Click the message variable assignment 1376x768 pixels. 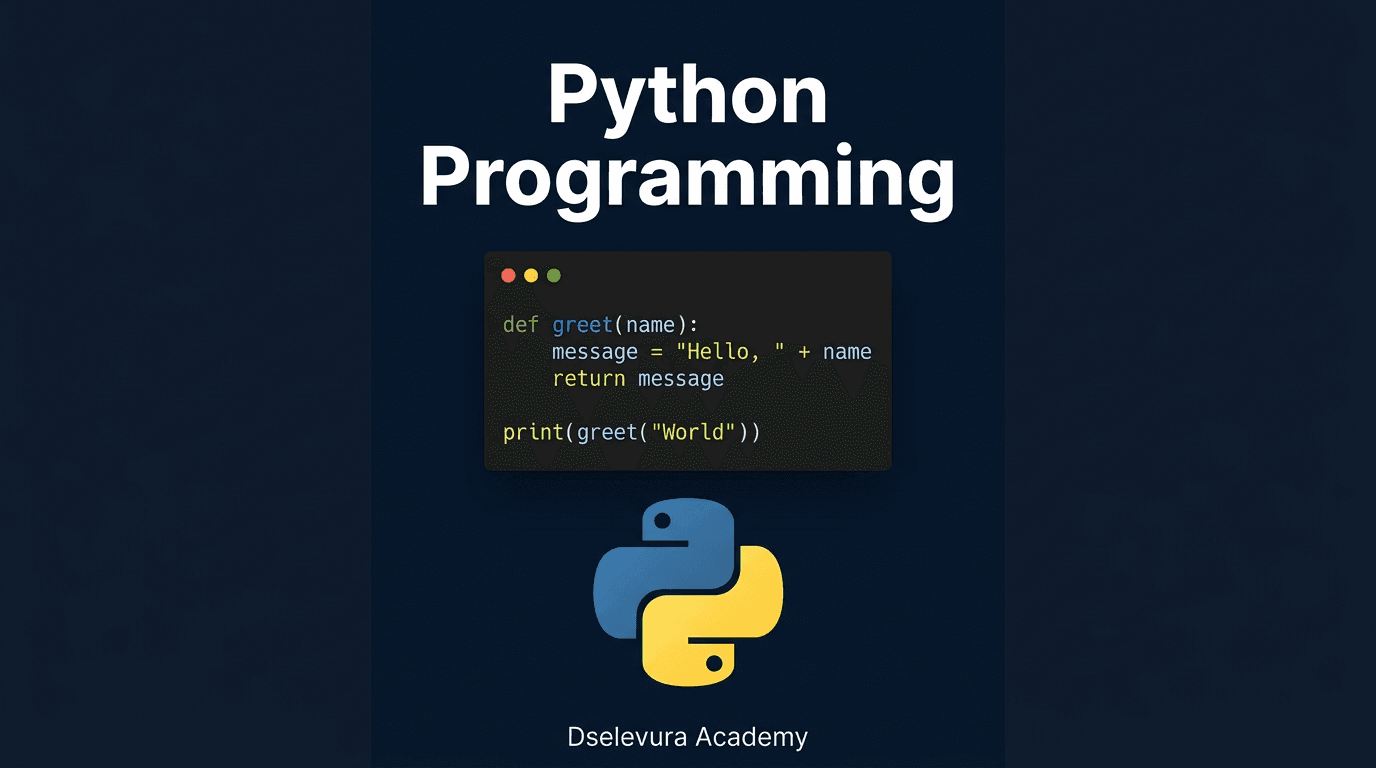(x=595, y=351)
